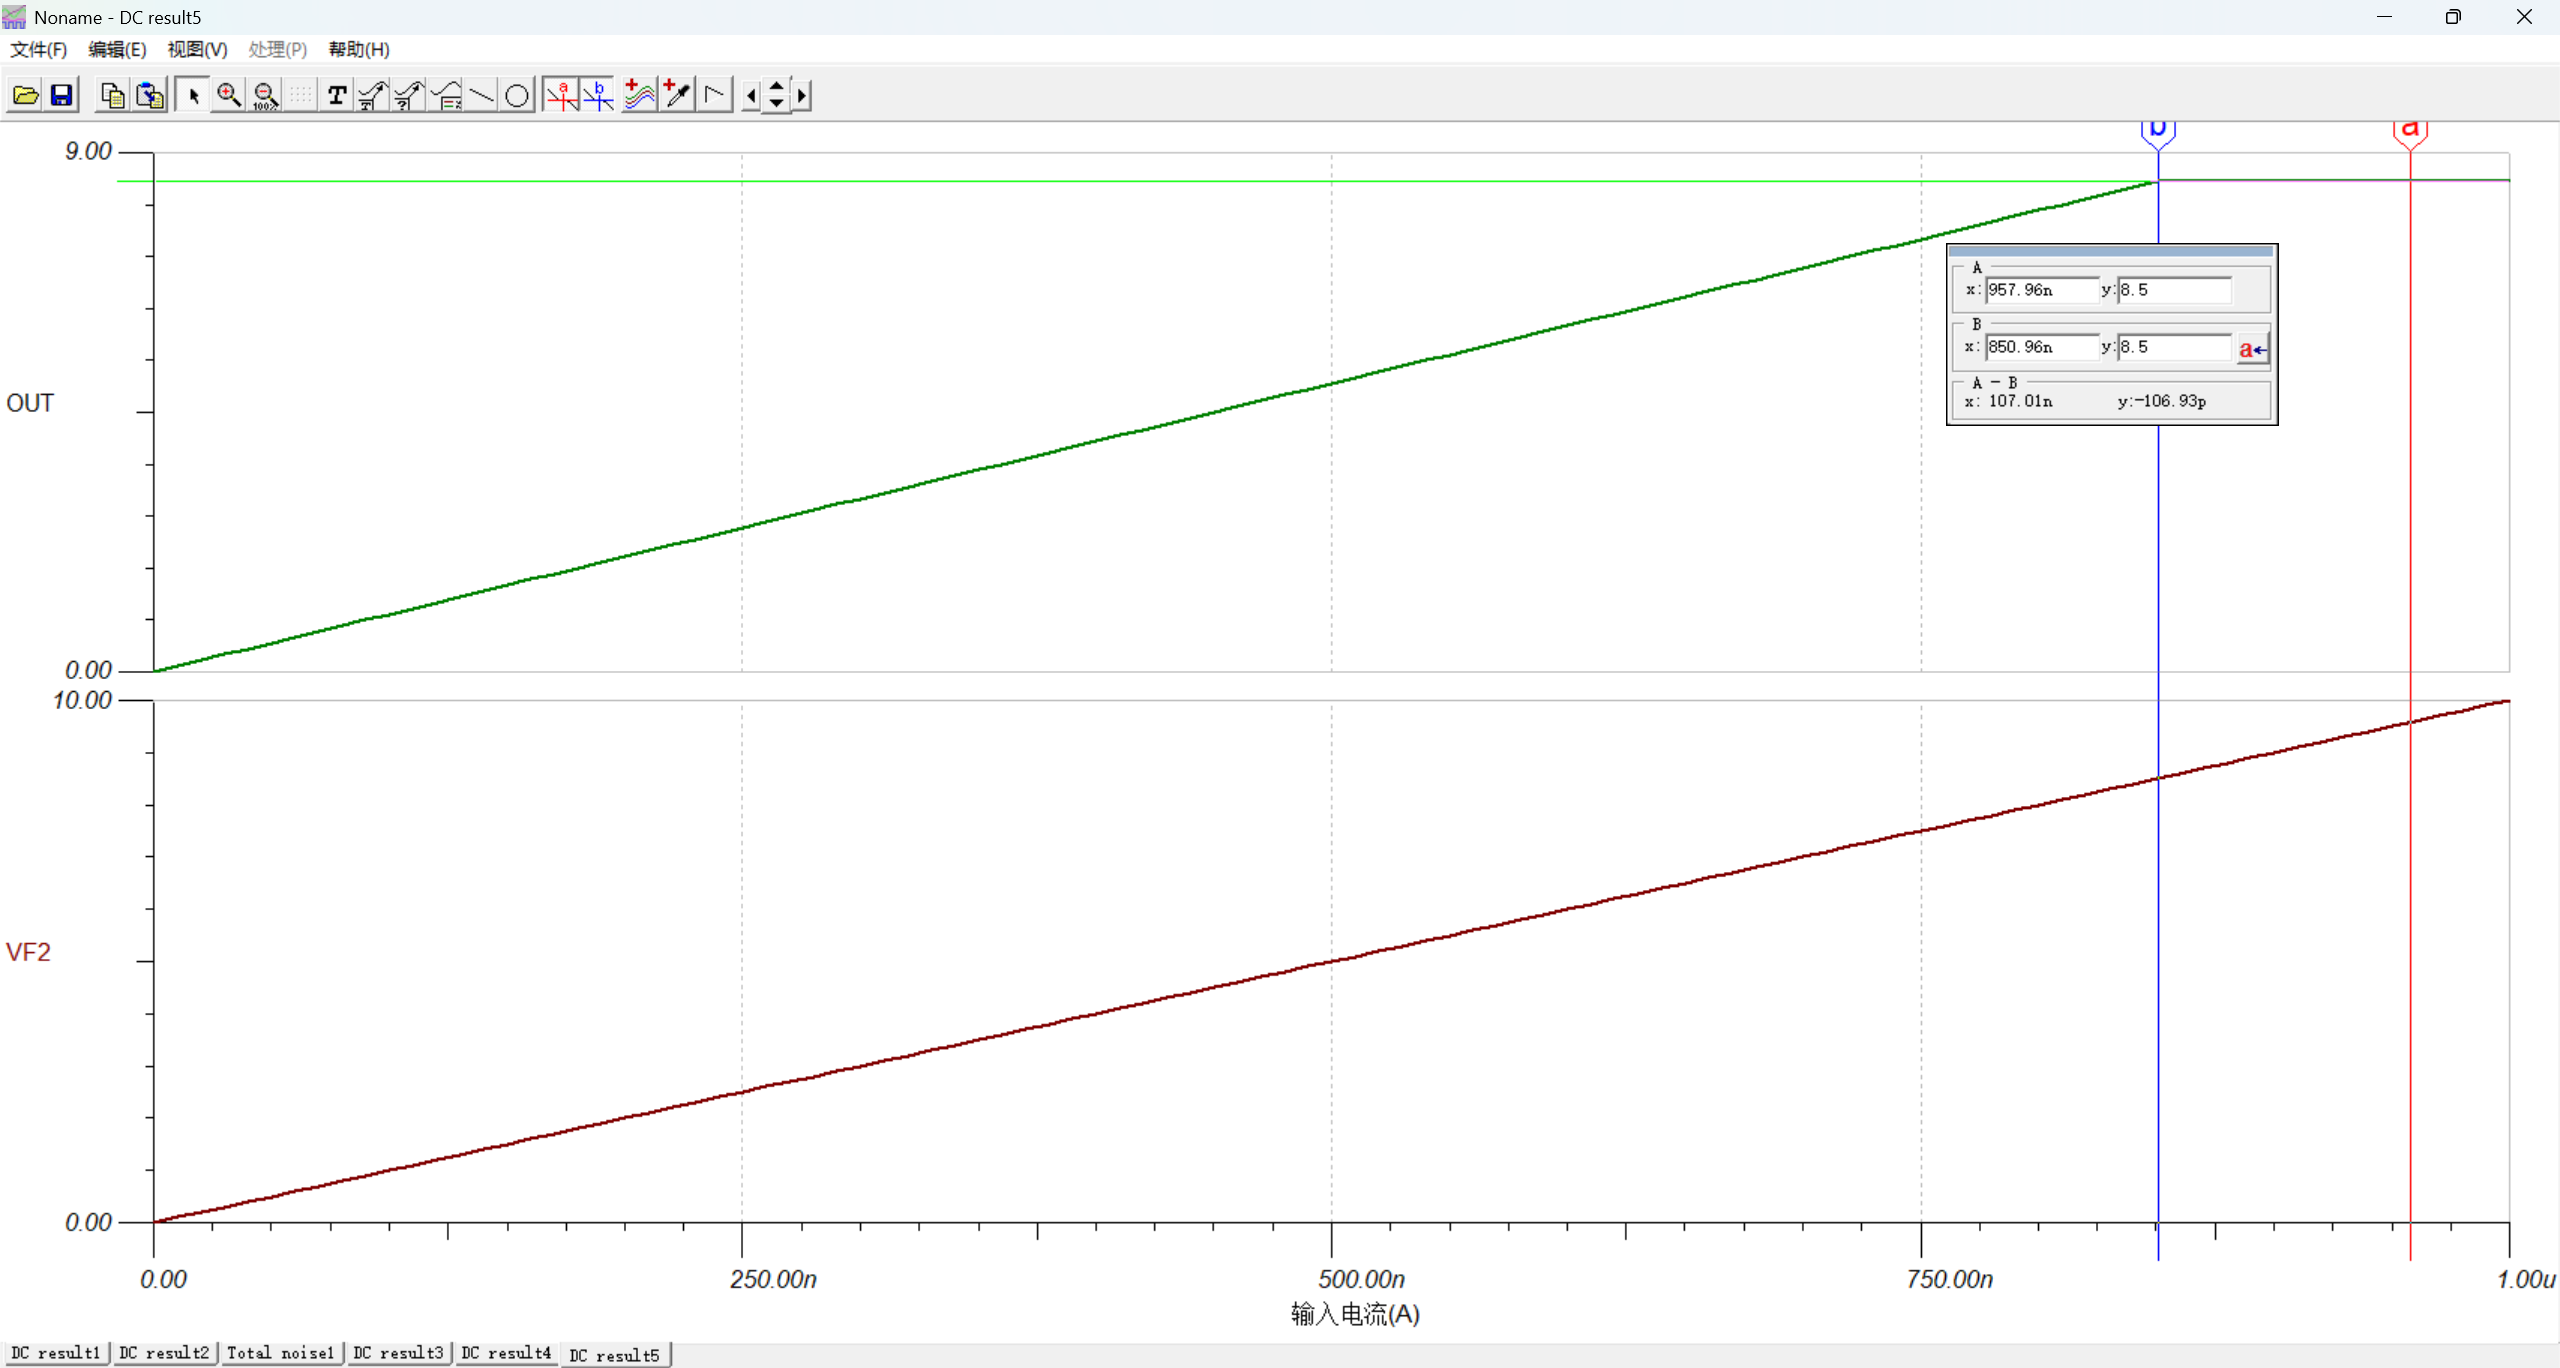Open the 编辑(E) menu
This screenshot has width=2560, height=1368.
click(x=117, y=49)
